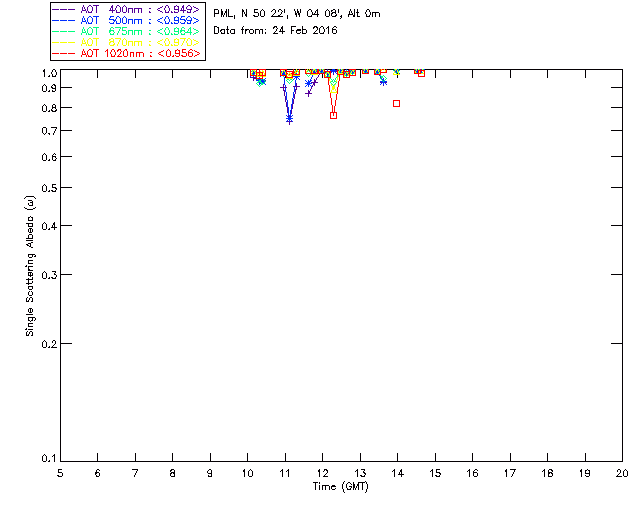Click the PML station location text

[x=297, y=13]
